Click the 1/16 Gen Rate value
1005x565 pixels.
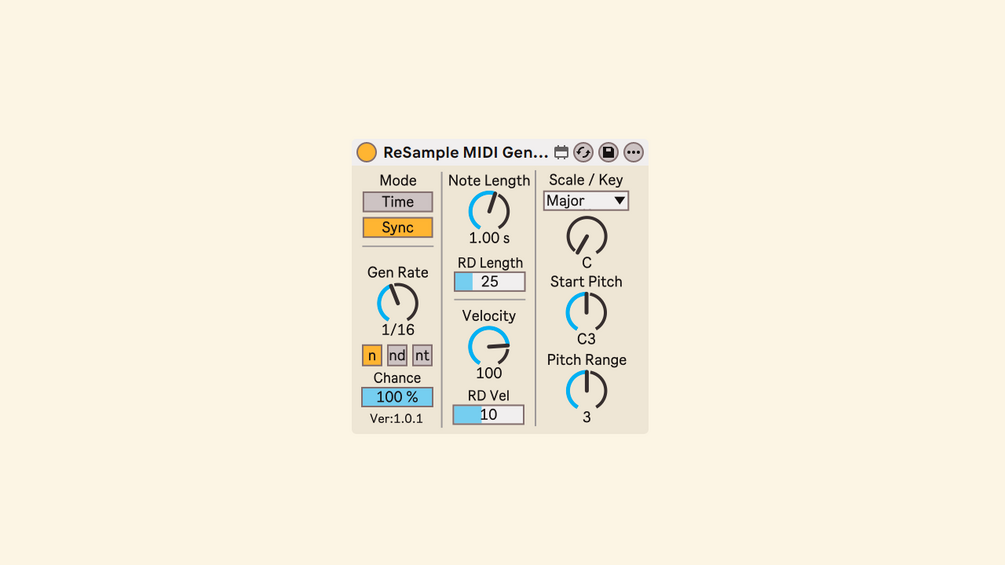click(x=397, y=330)
